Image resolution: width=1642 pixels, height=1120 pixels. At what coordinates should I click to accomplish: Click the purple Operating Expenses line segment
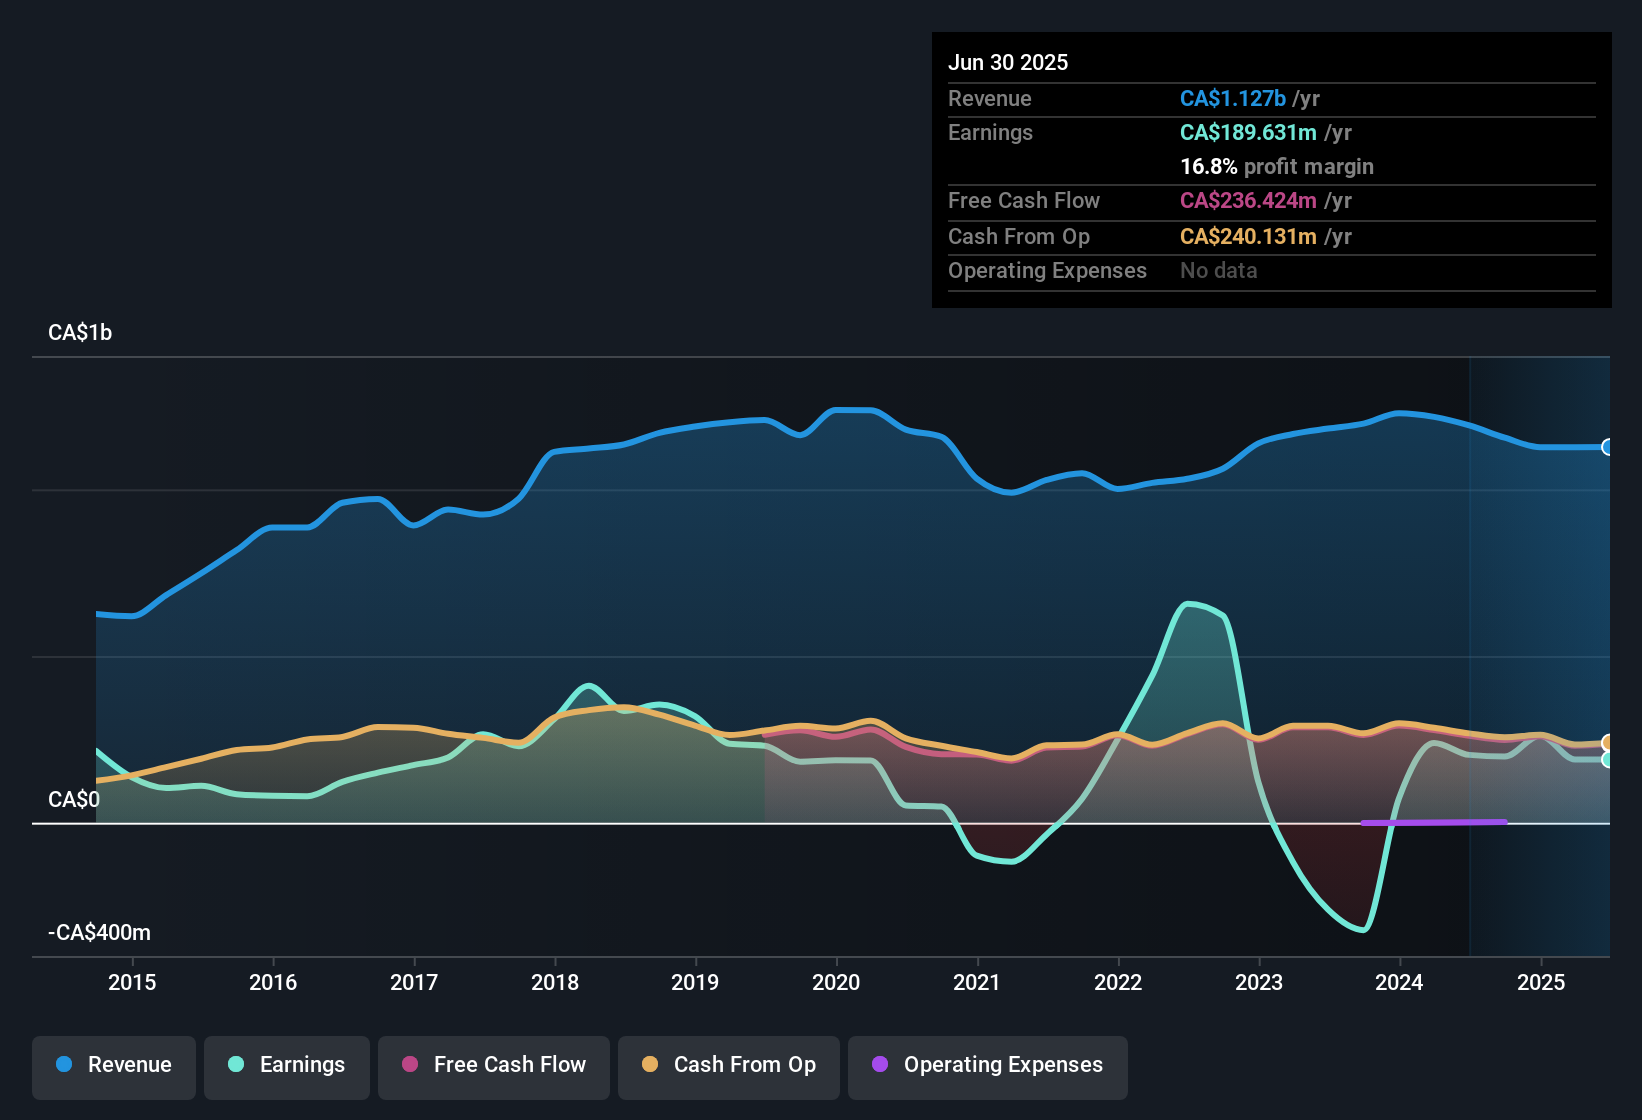tap(1434, 822)
